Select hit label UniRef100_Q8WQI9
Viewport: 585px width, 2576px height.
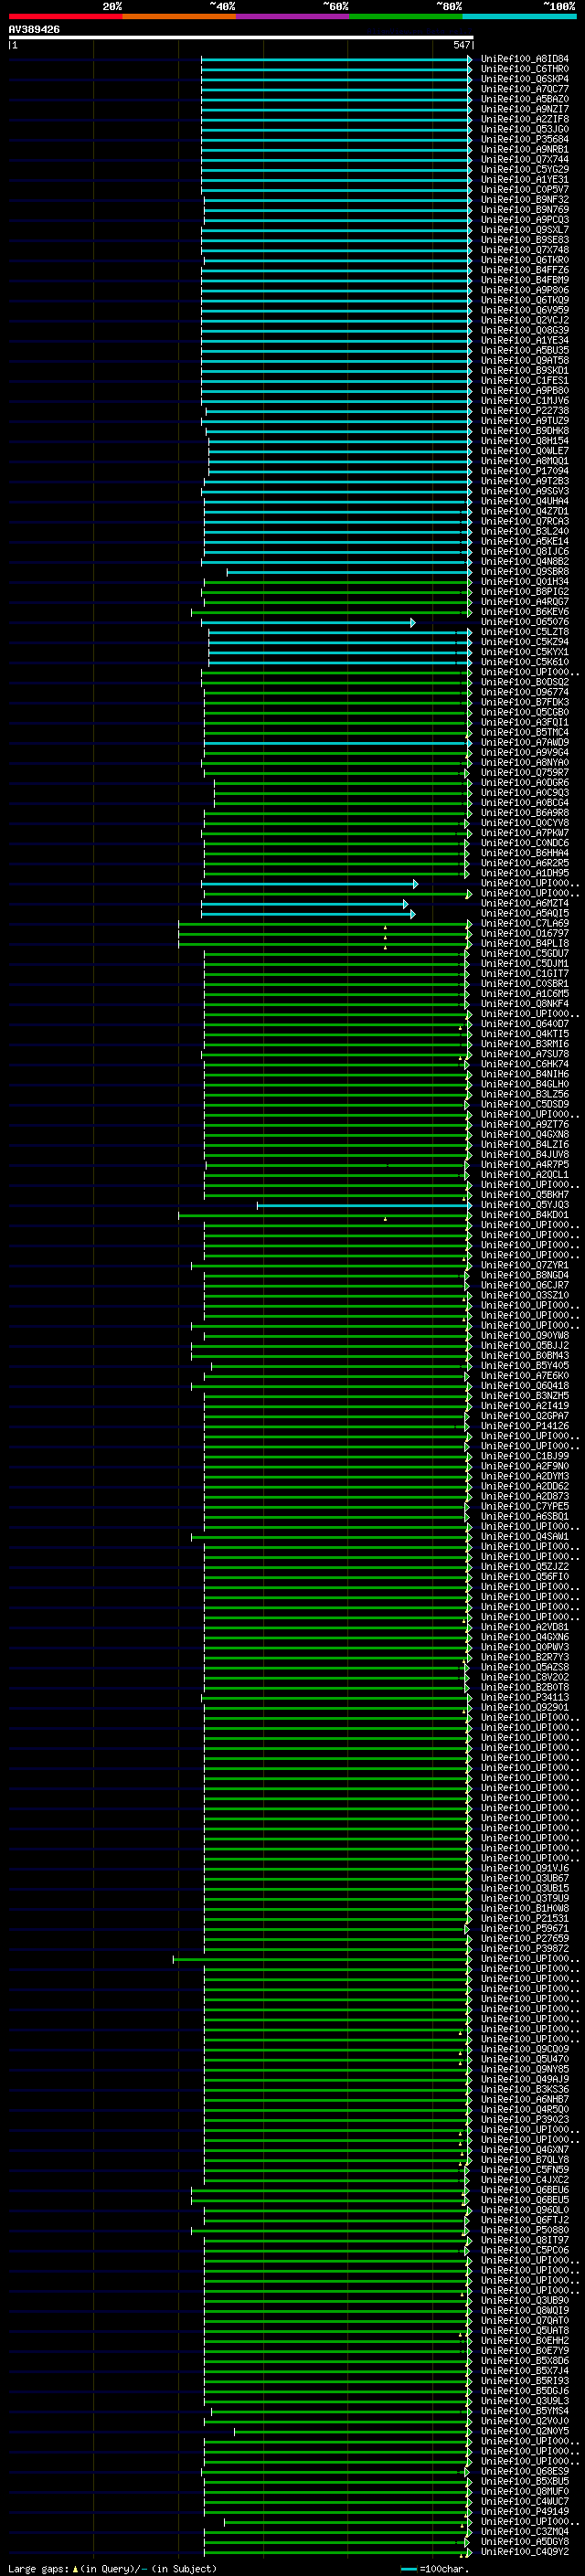pos(524,2311)
